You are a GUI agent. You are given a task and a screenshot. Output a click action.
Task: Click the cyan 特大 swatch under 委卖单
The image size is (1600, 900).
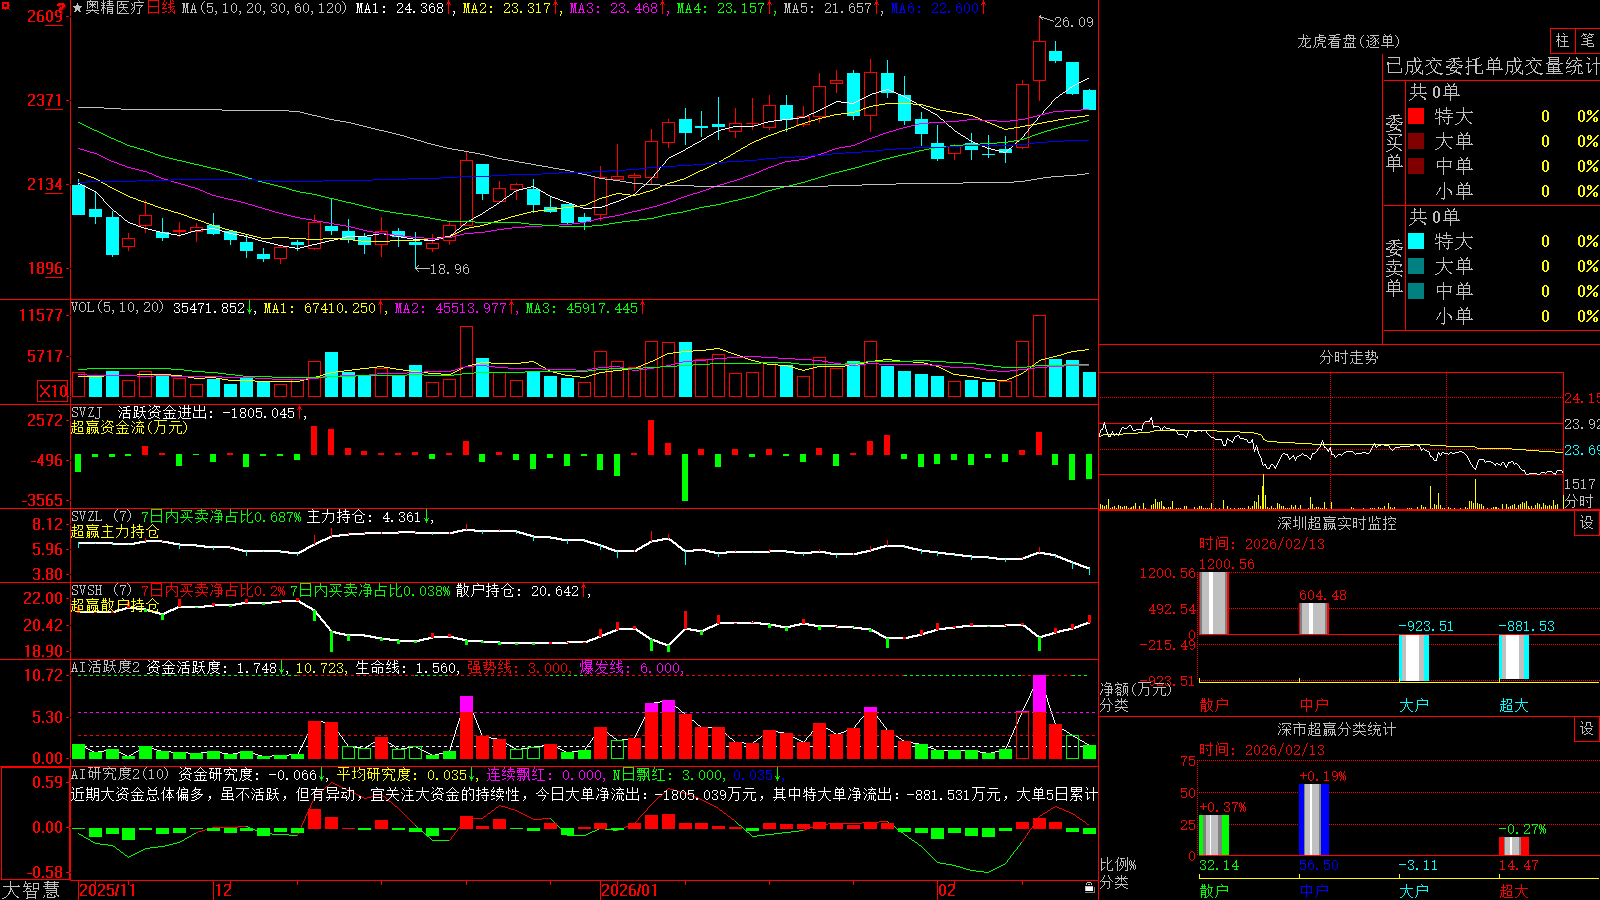(1416, 241)
